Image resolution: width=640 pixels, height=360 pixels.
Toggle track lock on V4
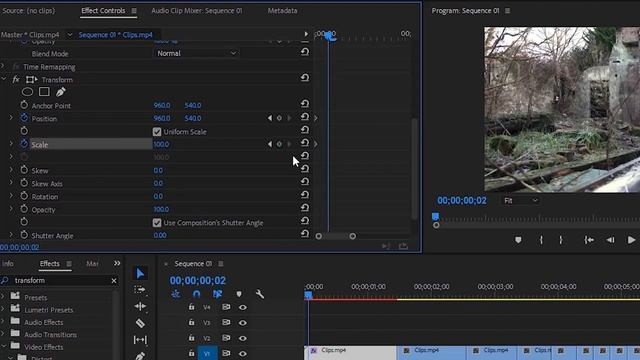191,307
